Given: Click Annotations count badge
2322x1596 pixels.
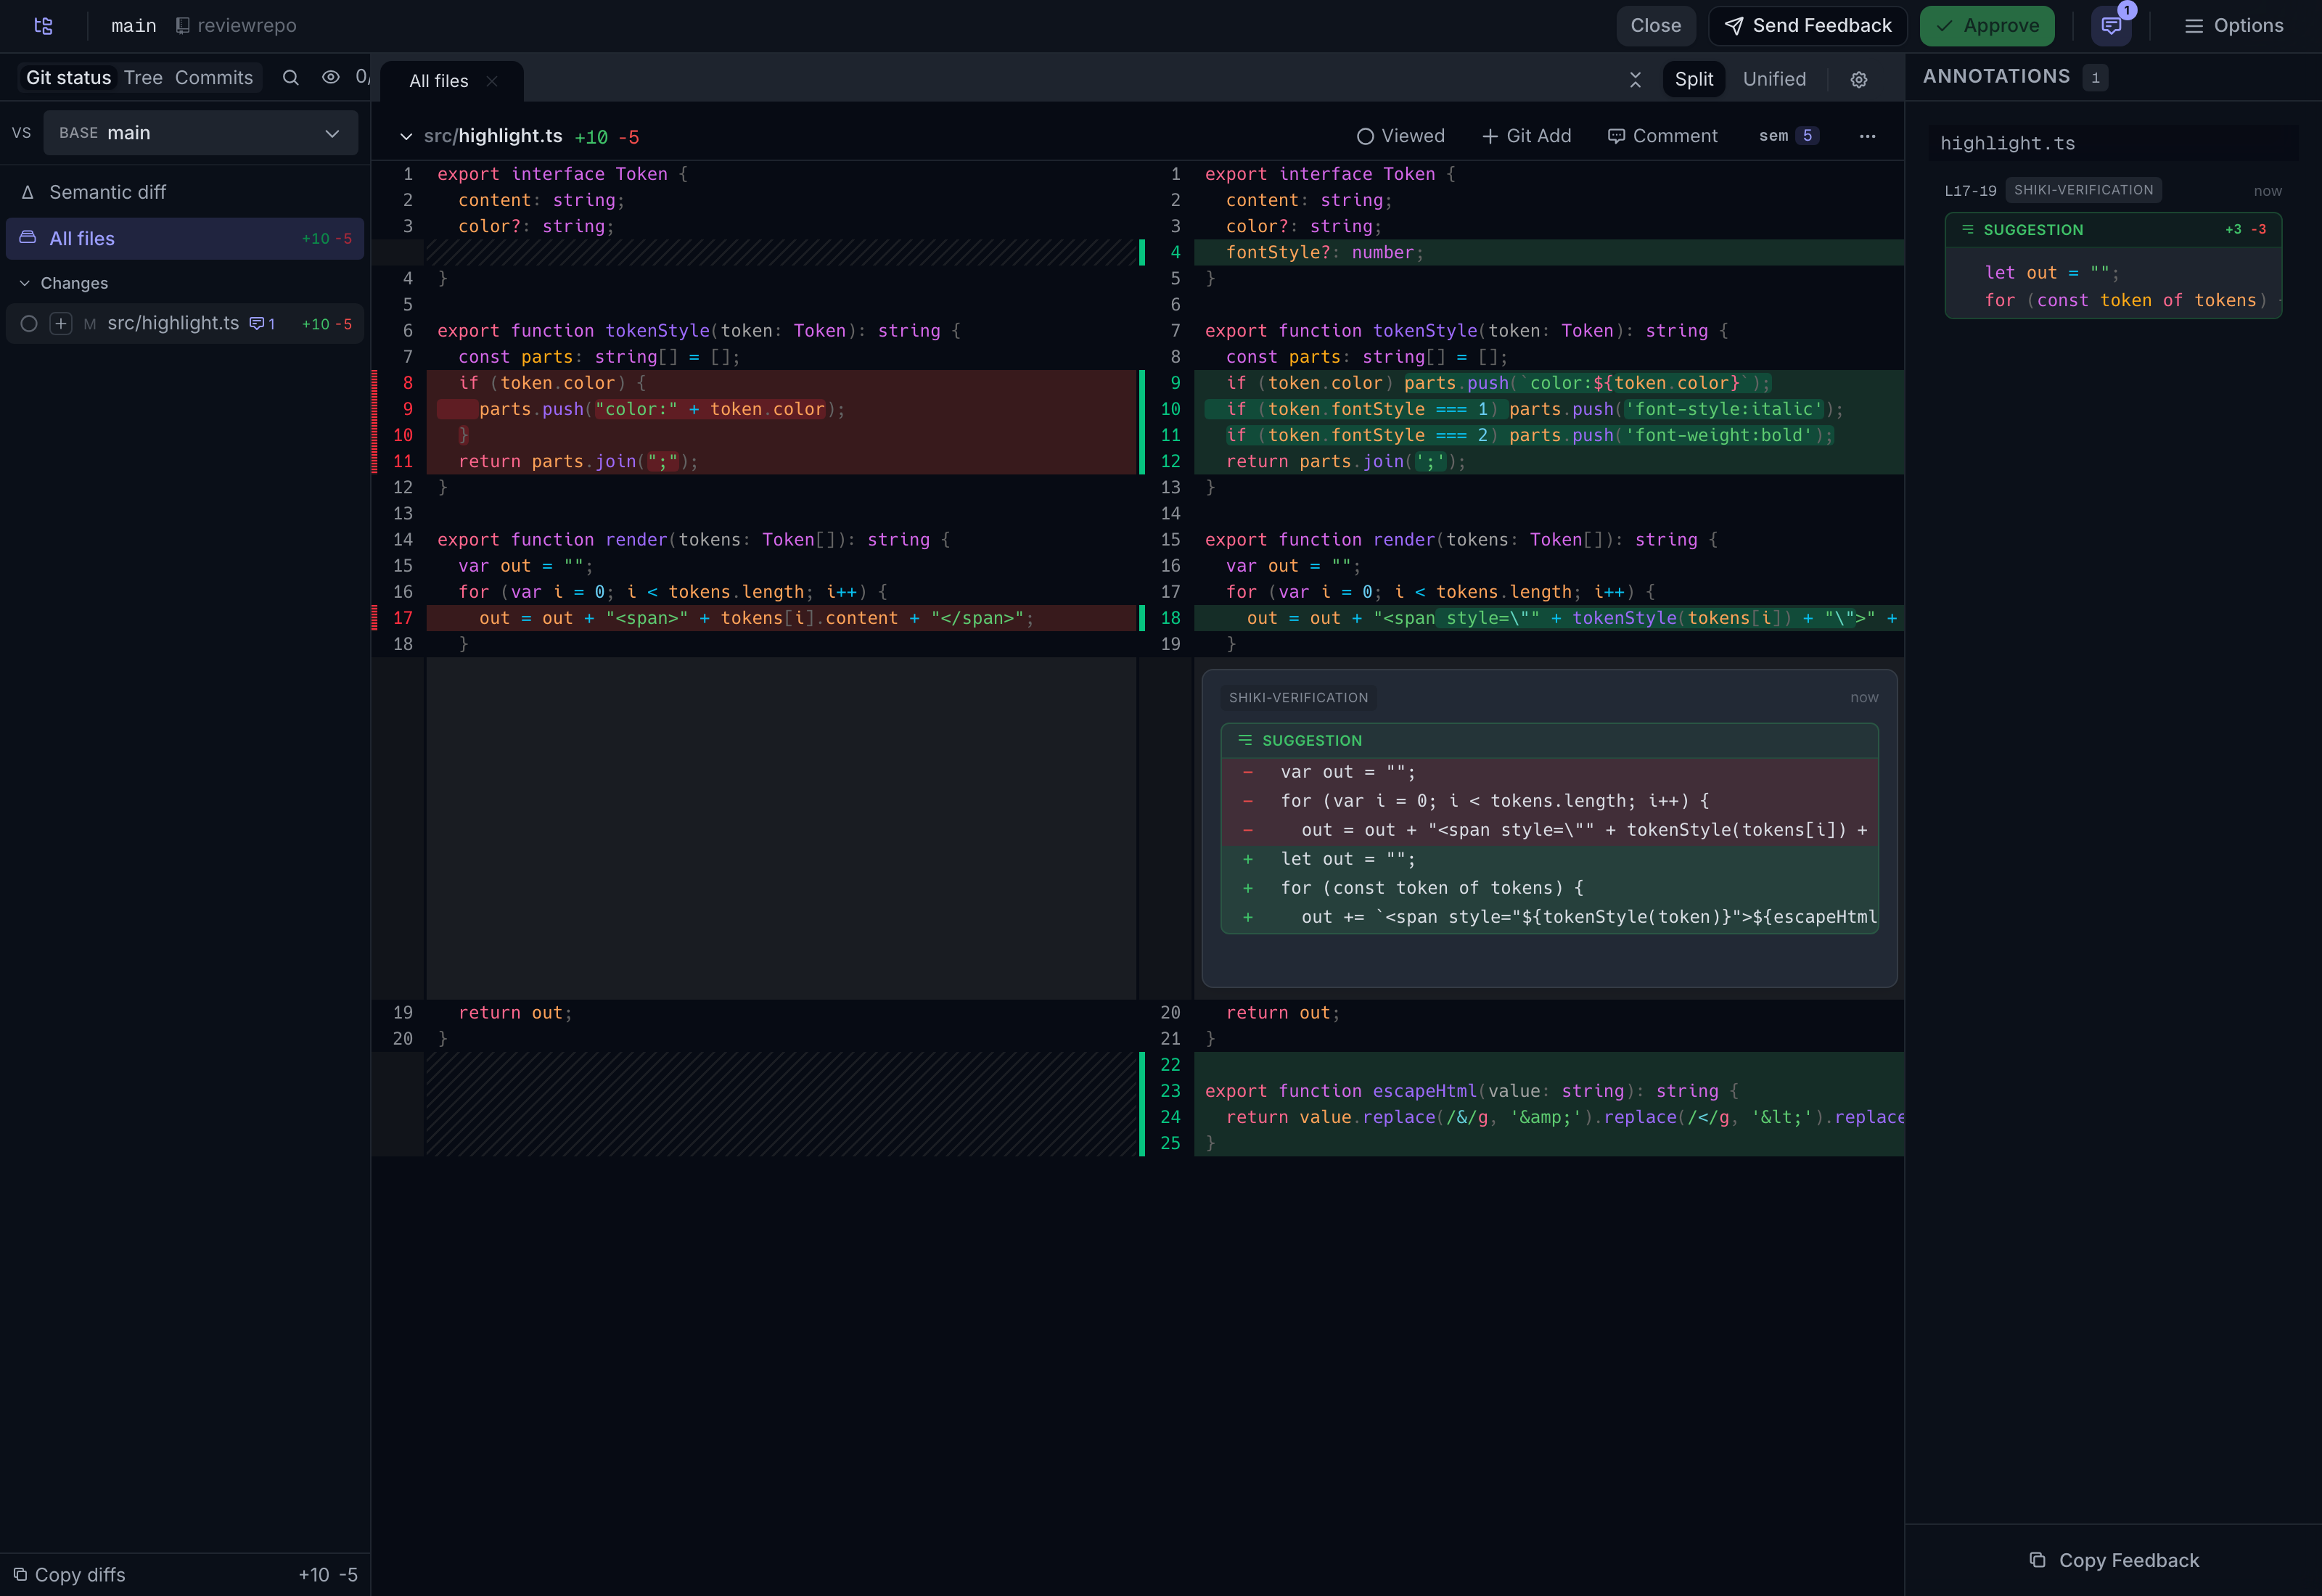Looking at the screenshot, I should point(2095,78).
